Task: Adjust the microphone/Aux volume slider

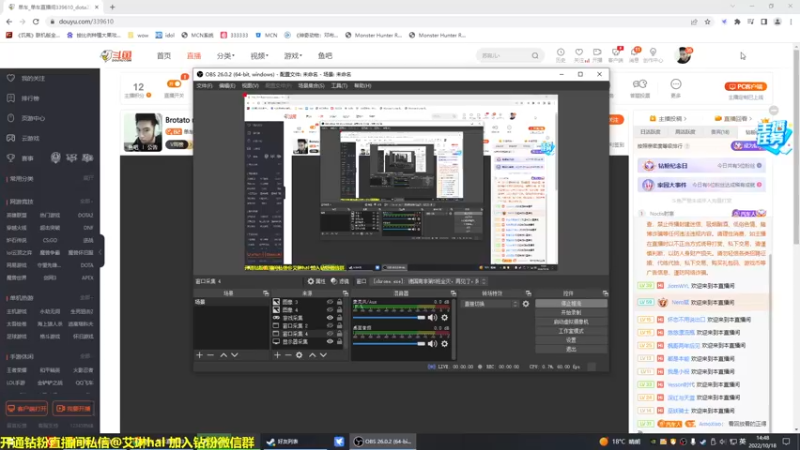Action: coord(389,318)
